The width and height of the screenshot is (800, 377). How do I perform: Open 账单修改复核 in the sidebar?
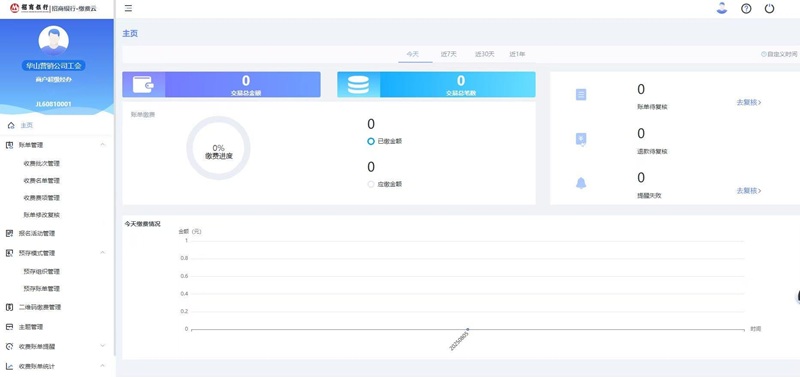(x=42, y=215)
